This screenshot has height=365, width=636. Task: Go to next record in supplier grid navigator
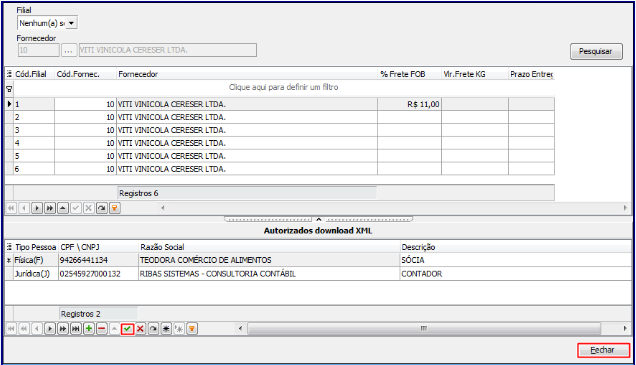[37, 208]
